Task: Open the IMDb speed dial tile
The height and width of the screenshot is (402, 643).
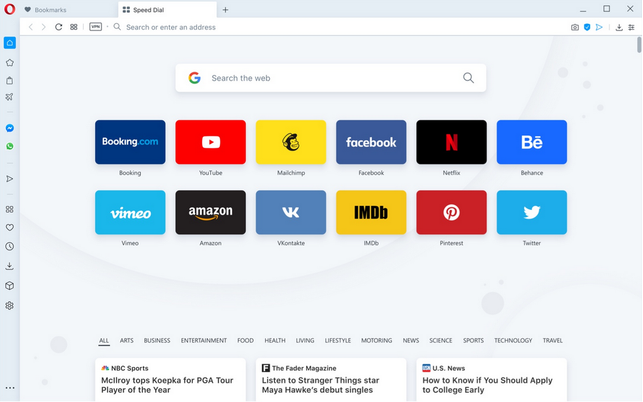Action: click(x=371, y=212)
